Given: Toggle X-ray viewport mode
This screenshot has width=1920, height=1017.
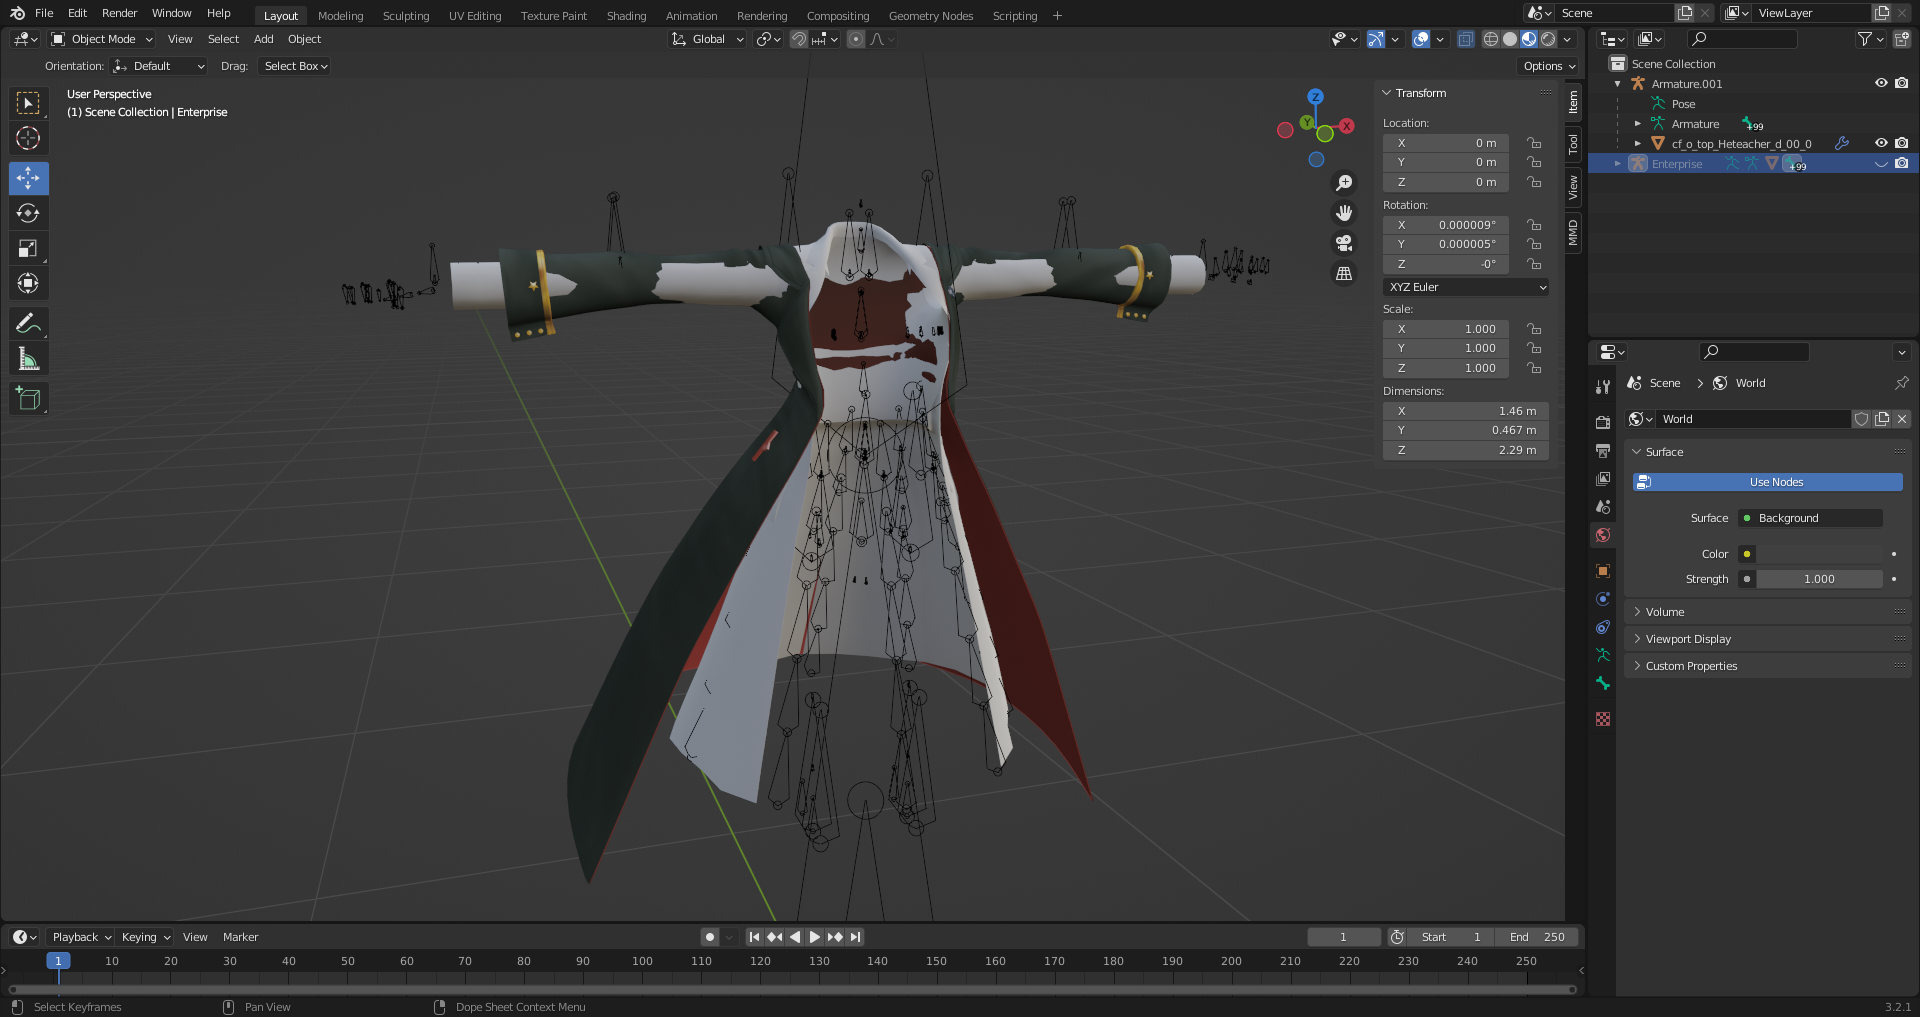Looking at the screenshot, I should coord(1465,39).
